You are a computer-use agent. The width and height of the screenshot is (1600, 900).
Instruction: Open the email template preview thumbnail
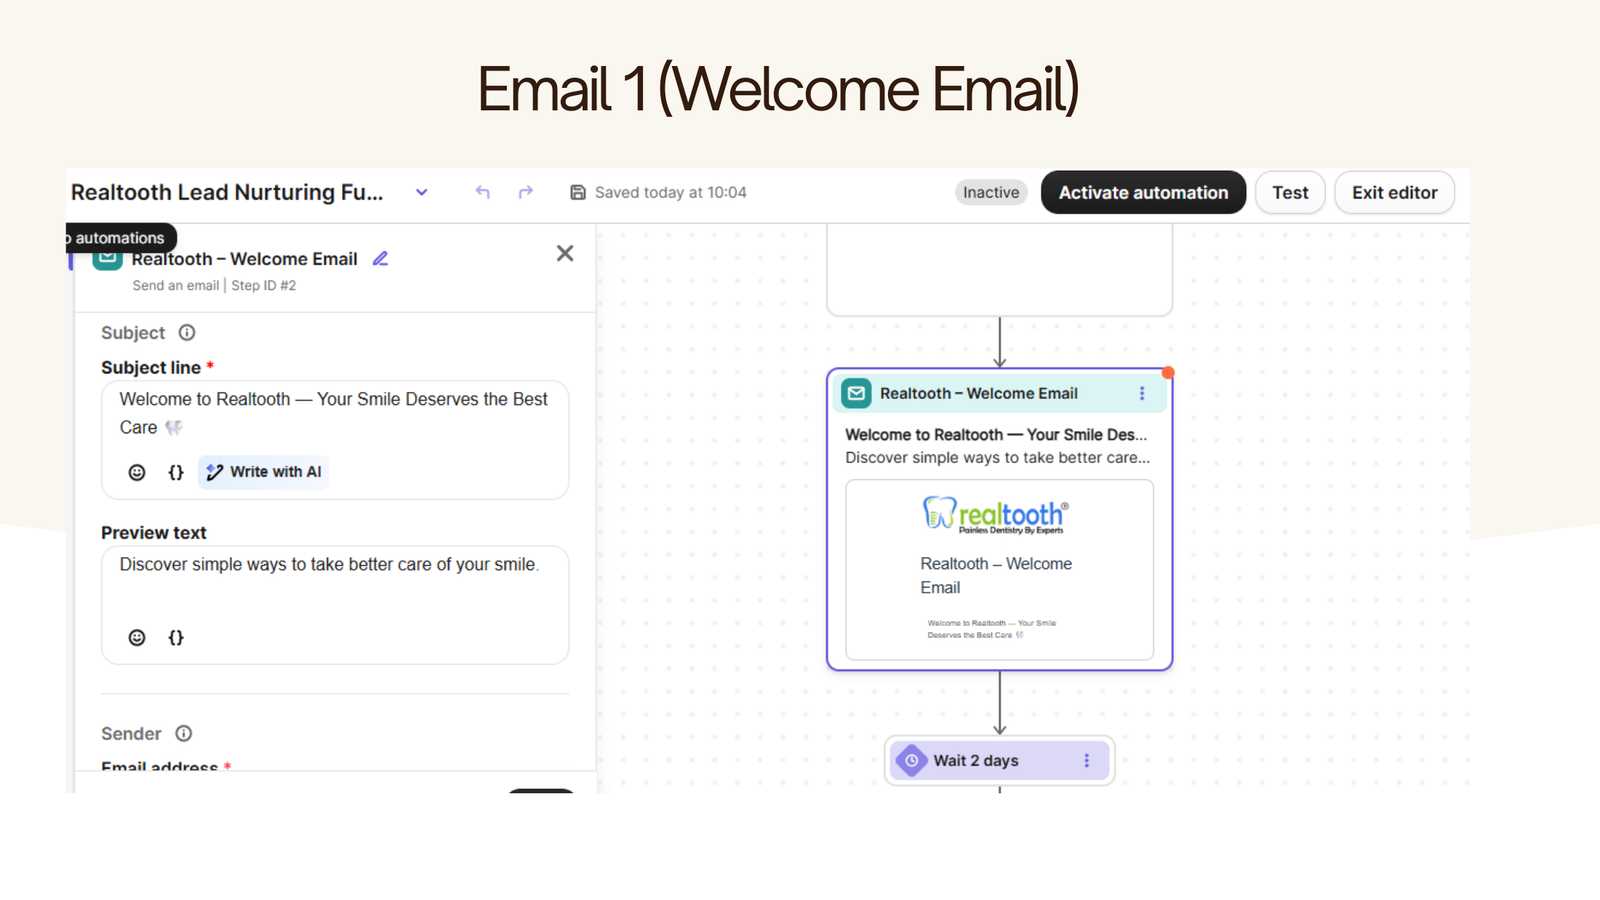999,570
